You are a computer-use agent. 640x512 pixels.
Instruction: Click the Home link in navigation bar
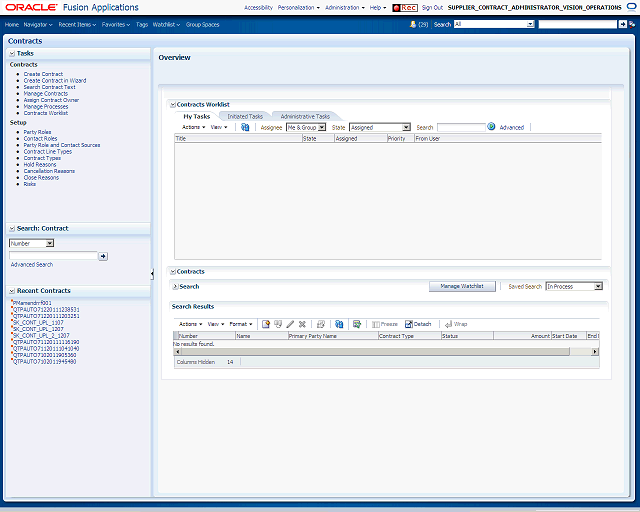click(12, 25)
